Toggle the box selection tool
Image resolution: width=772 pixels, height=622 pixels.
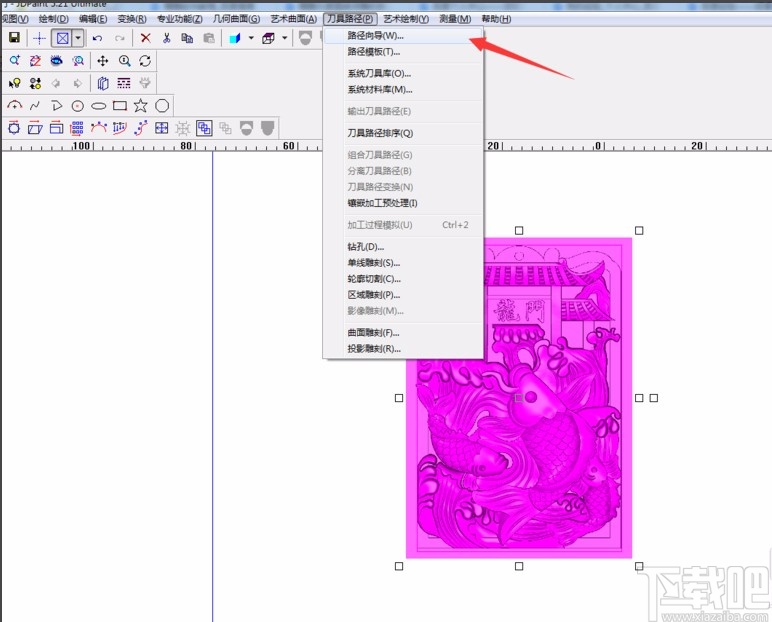62,38
